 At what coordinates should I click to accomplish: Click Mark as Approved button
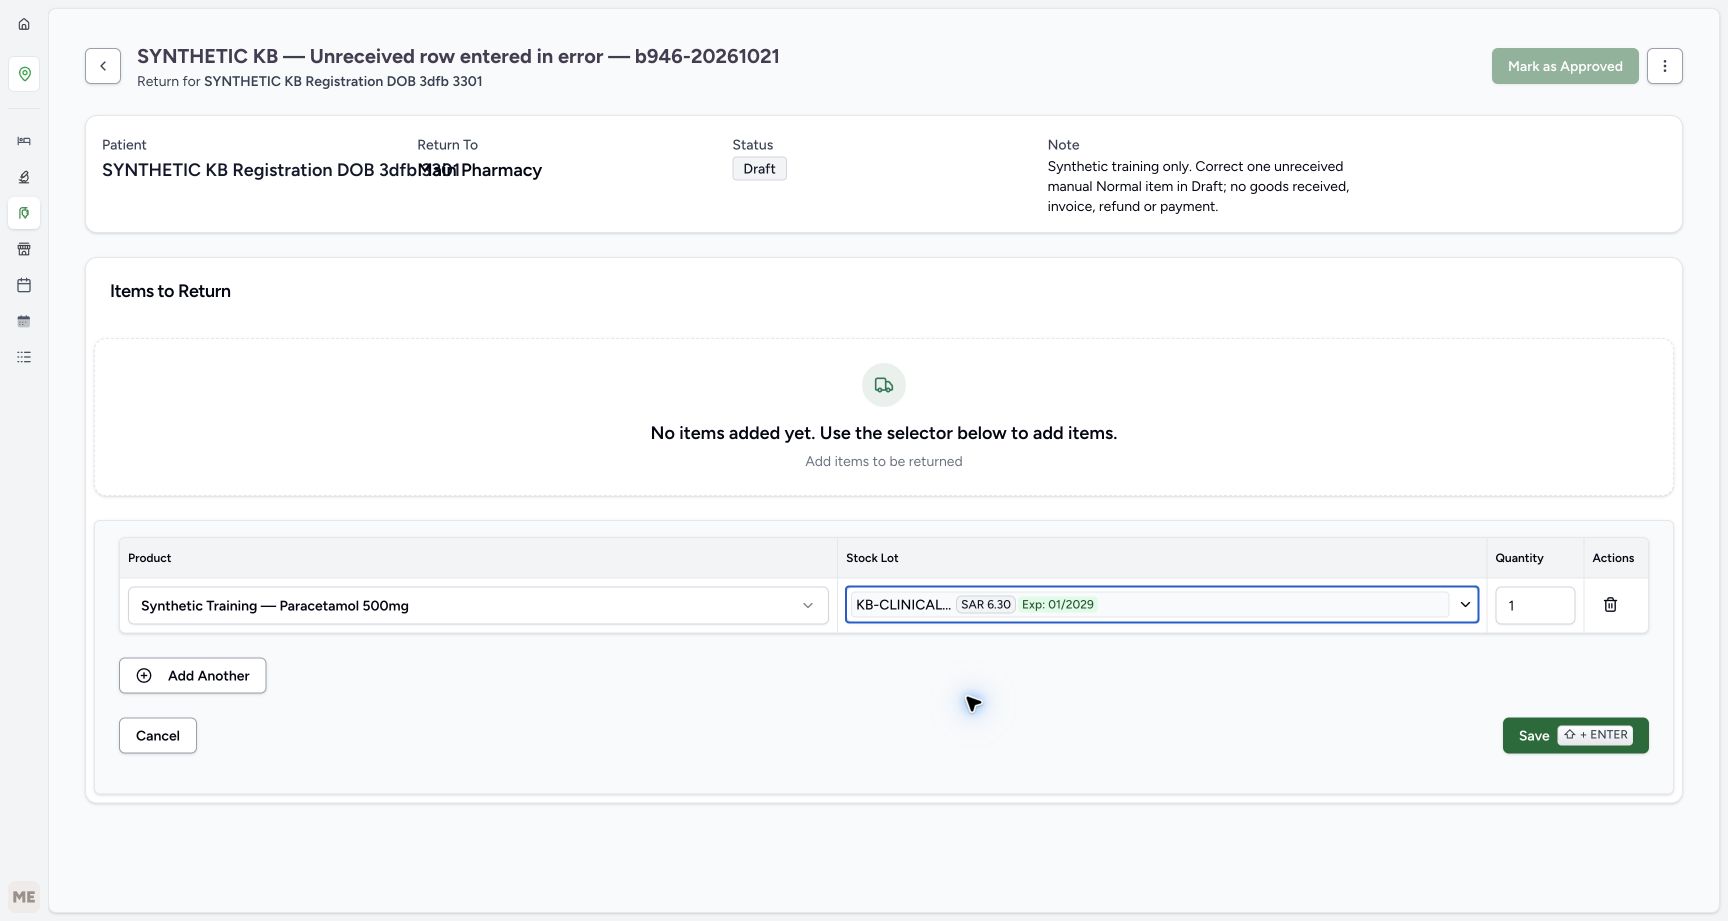[x=1565, y=66]
